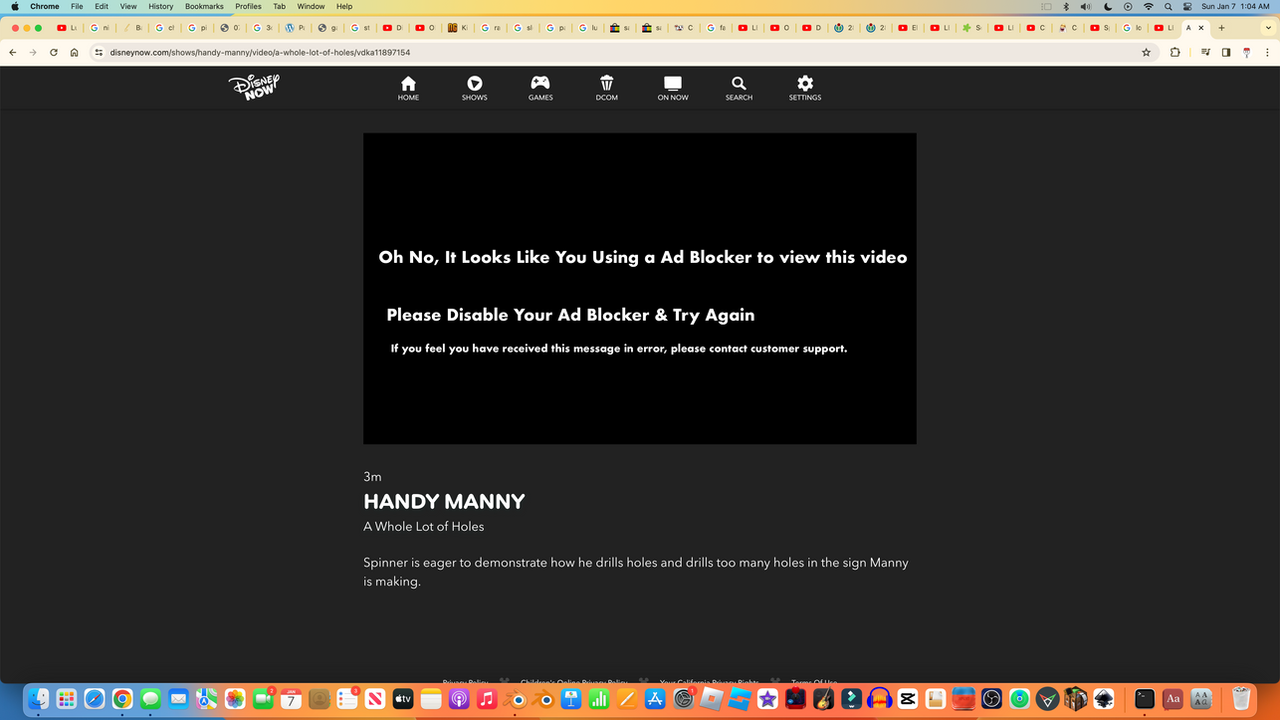Open the DCOM movies section
Viewport: 1280px width, 720px height.
point(607,88)
